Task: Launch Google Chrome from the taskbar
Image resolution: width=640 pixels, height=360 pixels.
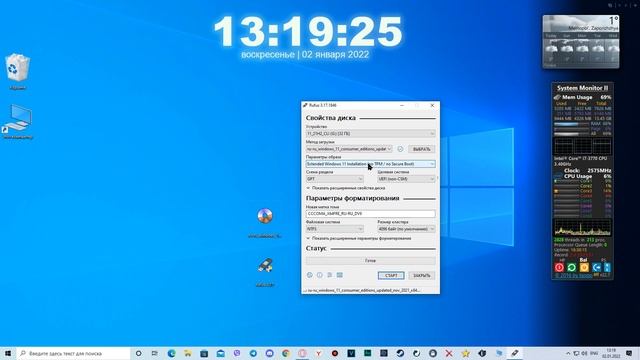Action: (x=286, y=353)
